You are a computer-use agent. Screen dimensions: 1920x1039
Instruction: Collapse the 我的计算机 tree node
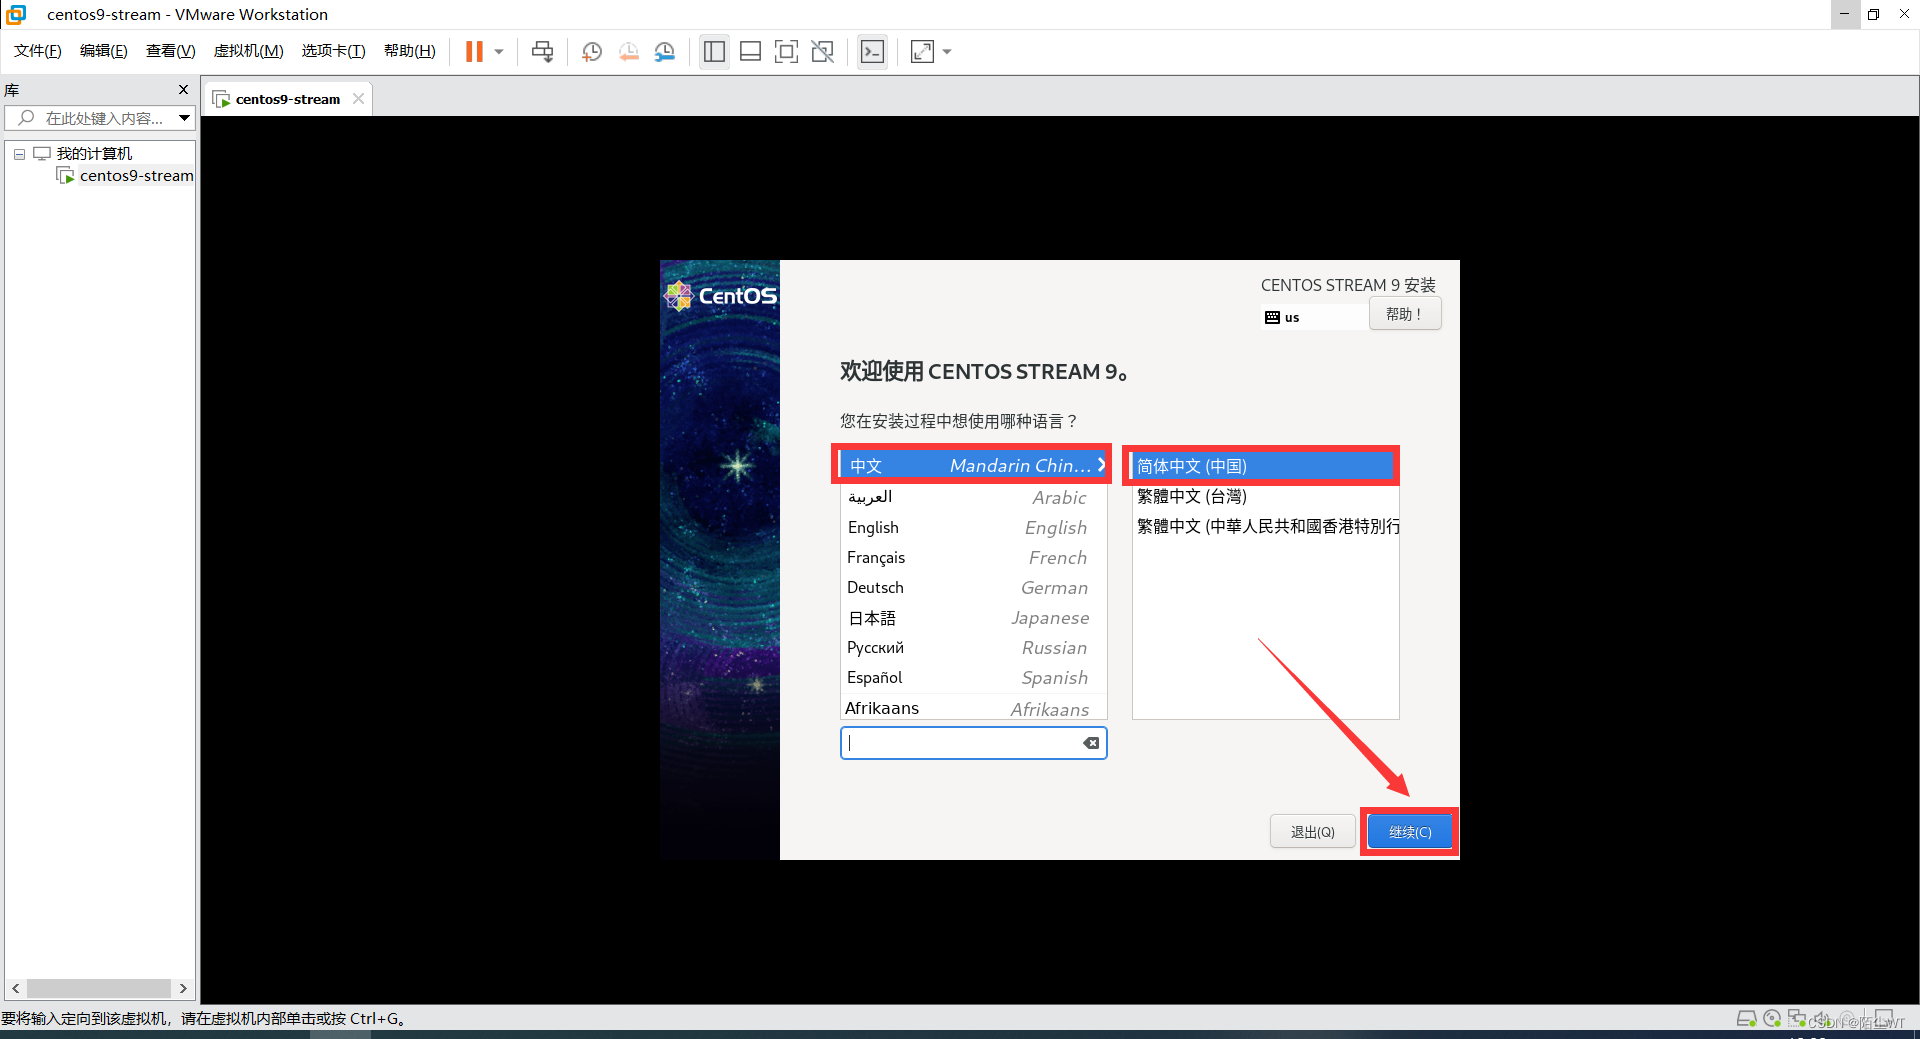pyautogui.click(x=19, y=154)
